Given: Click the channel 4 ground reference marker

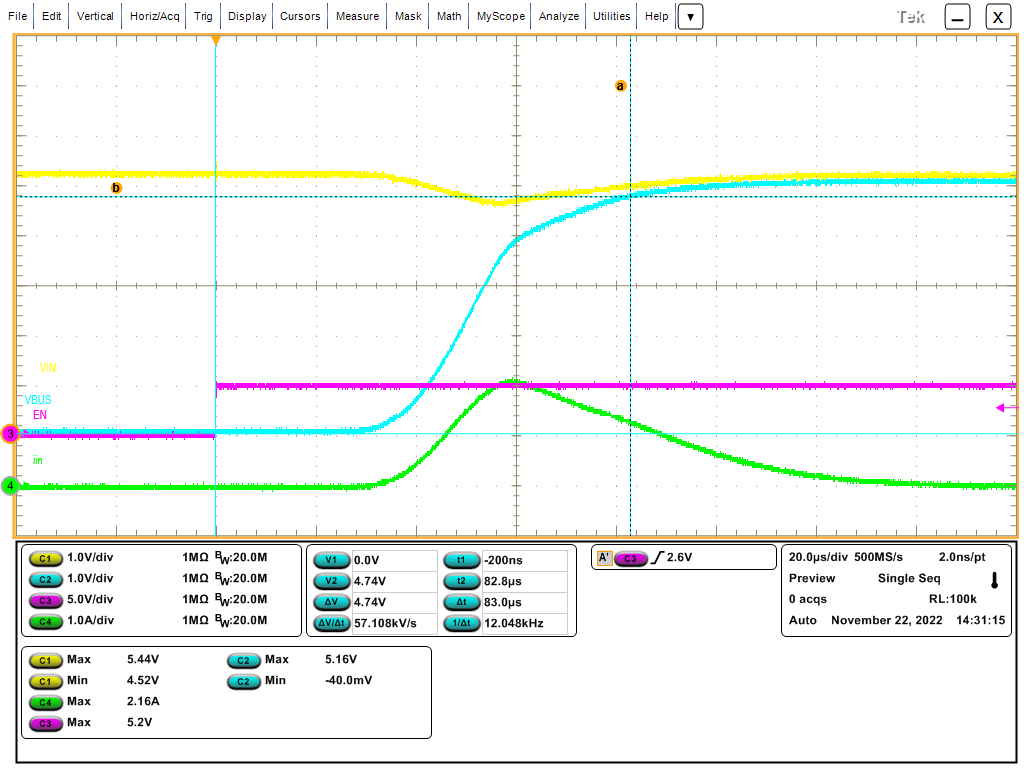Looking at the screenshot, I should click(11, 486).
